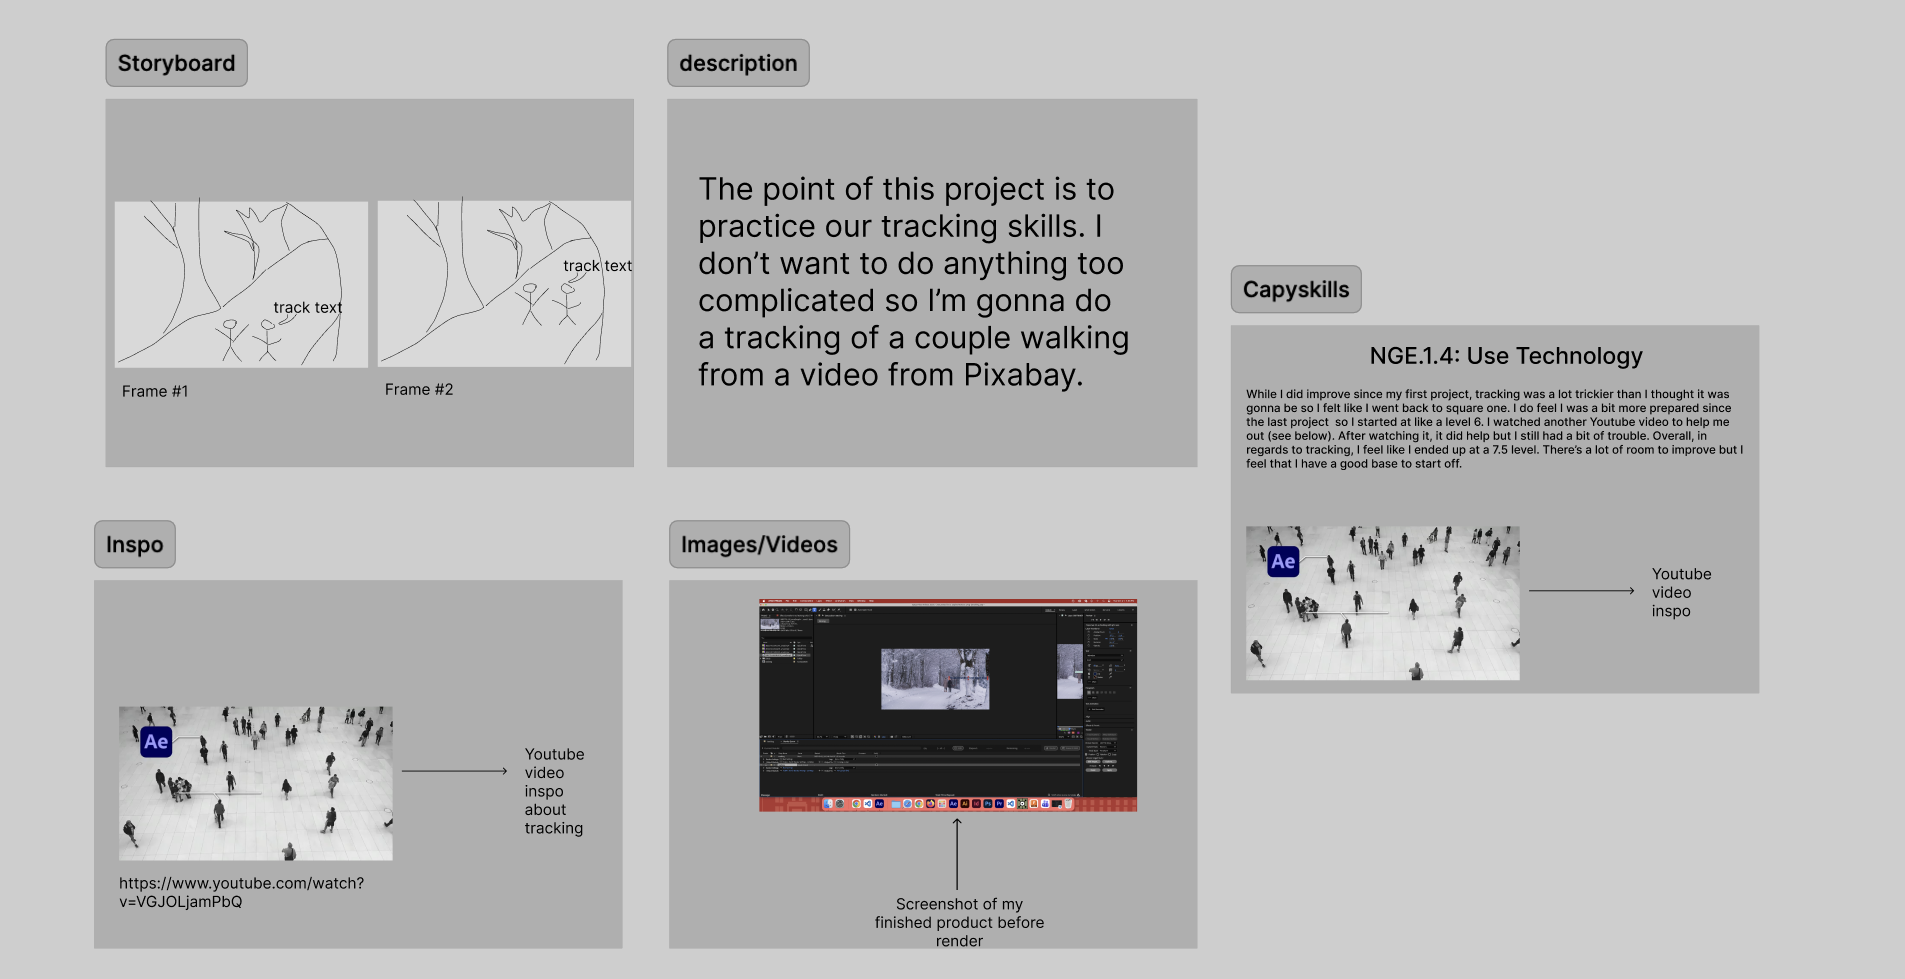This screenshot has width=1905, height=979.
Task: Click the stick figures in Frame #2 sketch
Action: [548, 304]
